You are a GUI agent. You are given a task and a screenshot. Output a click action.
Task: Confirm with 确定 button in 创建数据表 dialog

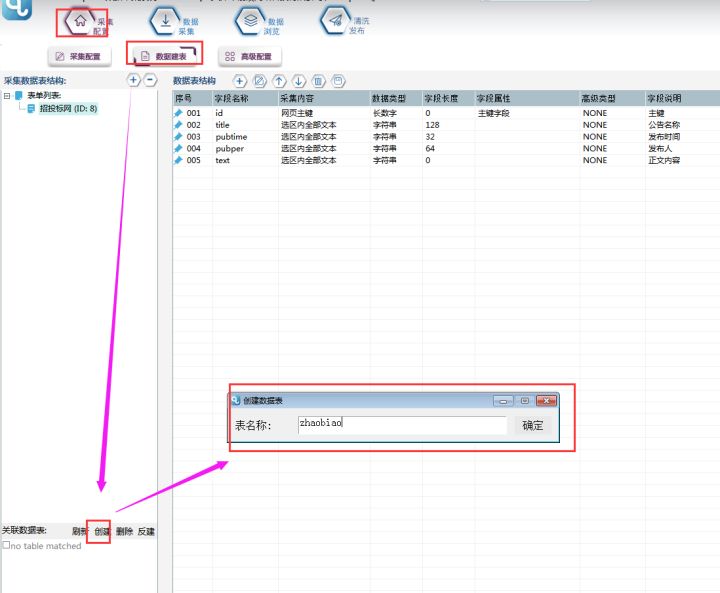click(x=533, y=425)
